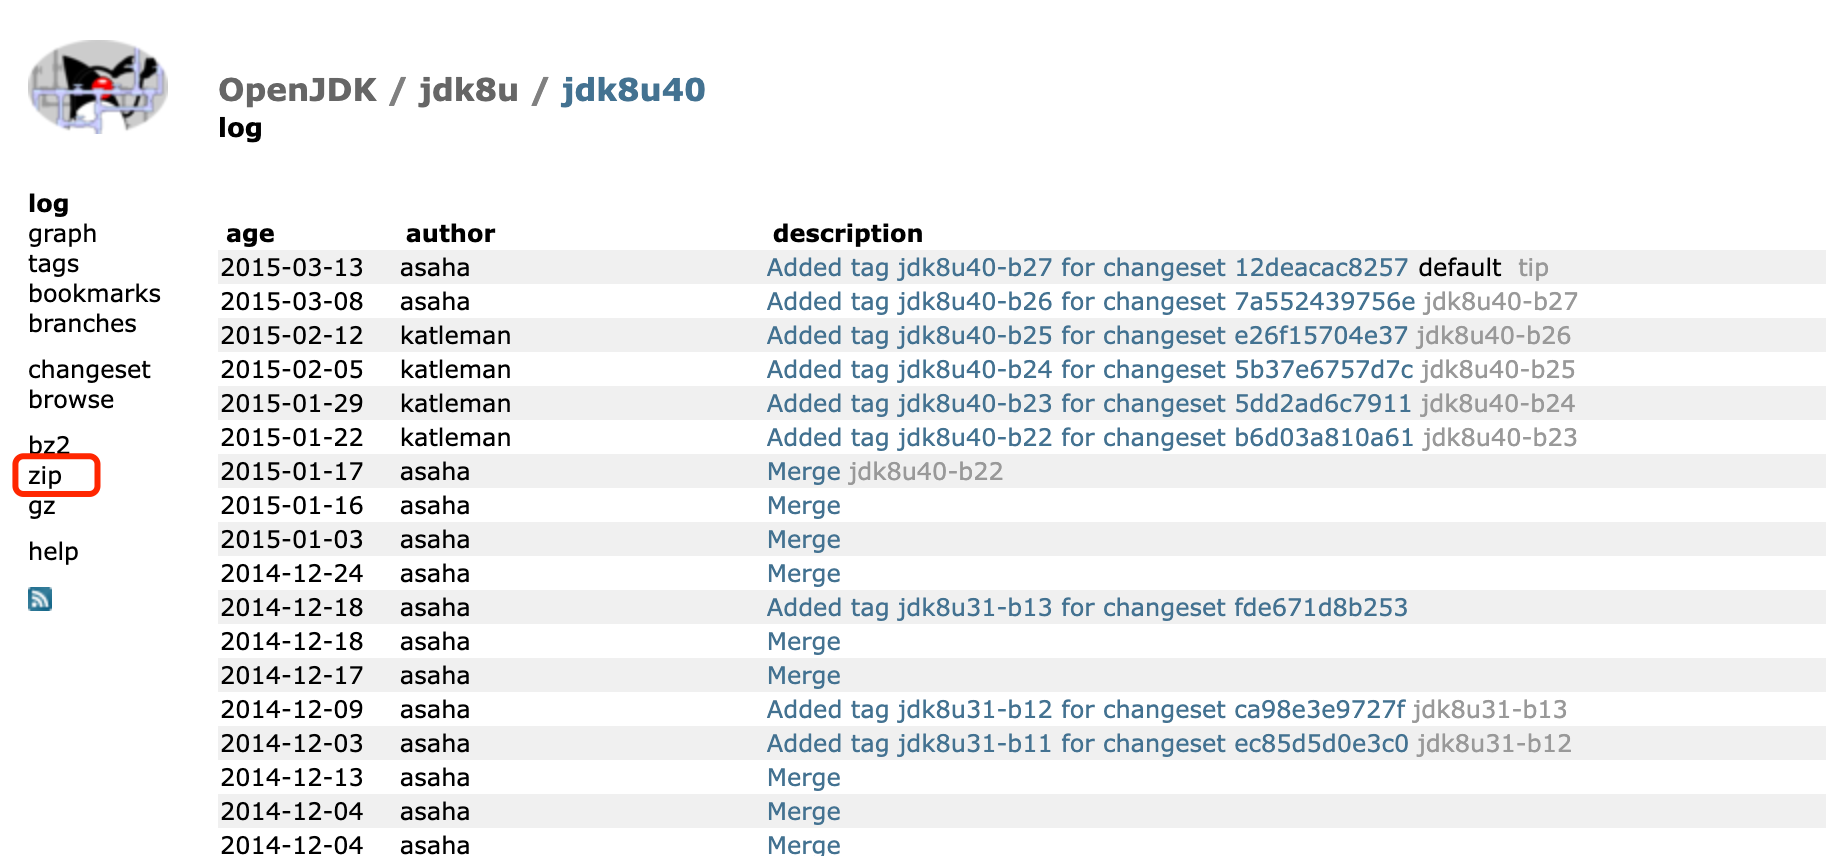This screenshot has width=1826, height=856.
Task: Click the date 2015-03-08
Action: coord(292,302)
